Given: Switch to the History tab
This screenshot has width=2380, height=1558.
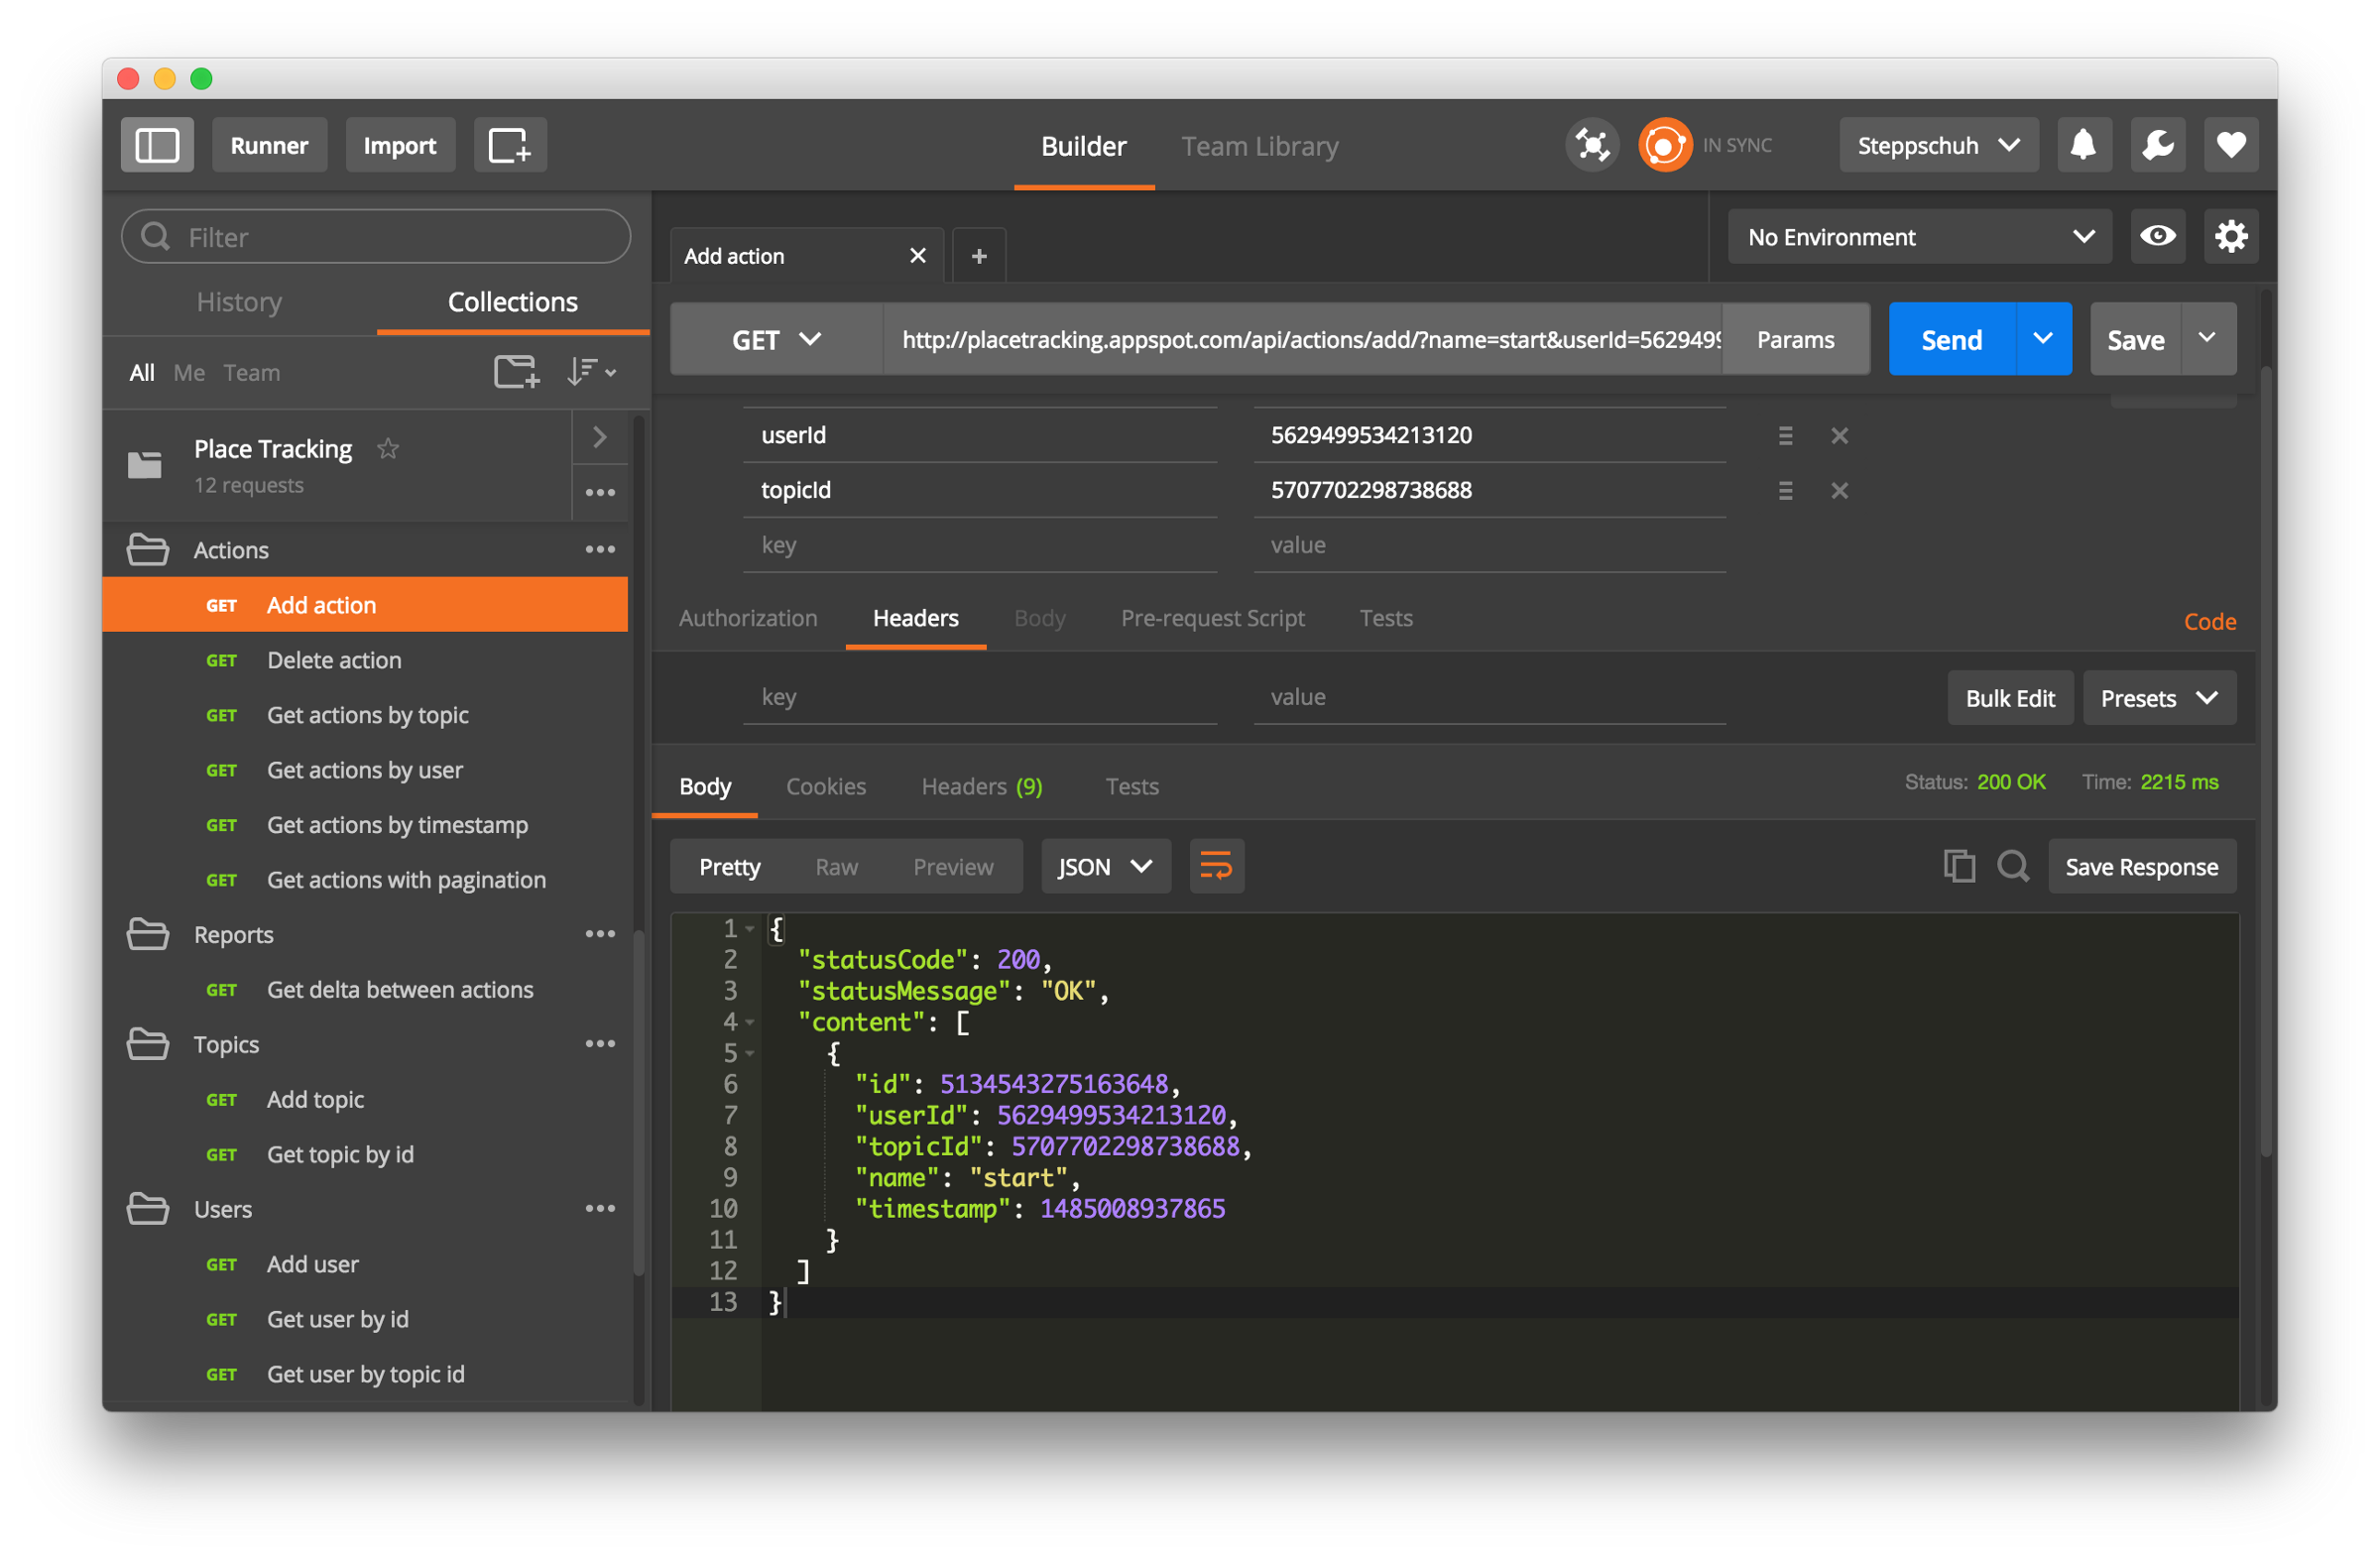Looking at the screenshot, I should [239, 302].
